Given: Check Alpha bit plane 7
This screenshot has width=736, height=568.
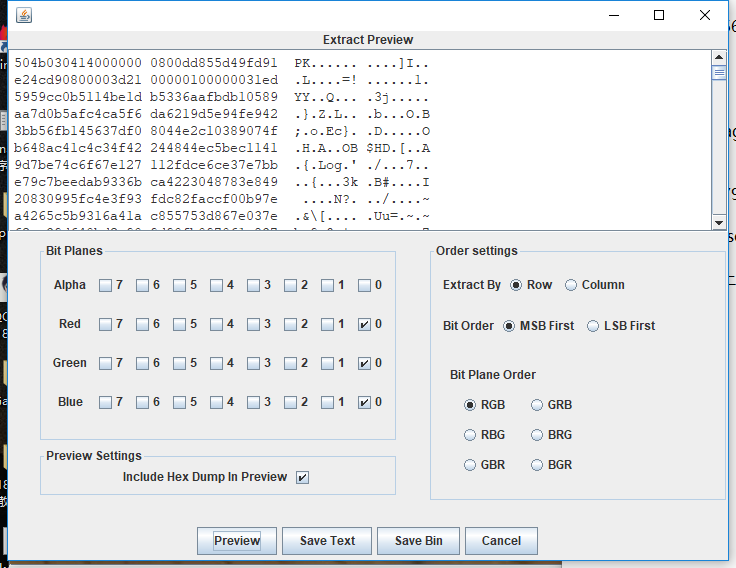Looking at the screenshot, I should (x=106, y=285).
